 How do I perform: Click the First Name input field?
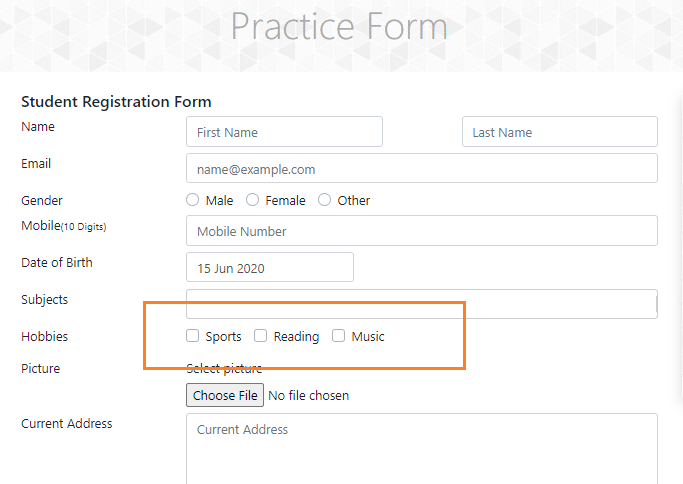coord(284,132)
